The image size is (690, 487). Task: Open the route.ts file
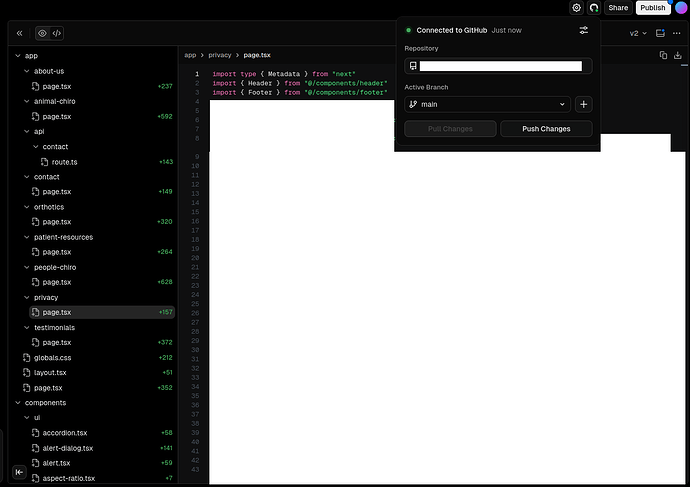(x=64, y=162)
